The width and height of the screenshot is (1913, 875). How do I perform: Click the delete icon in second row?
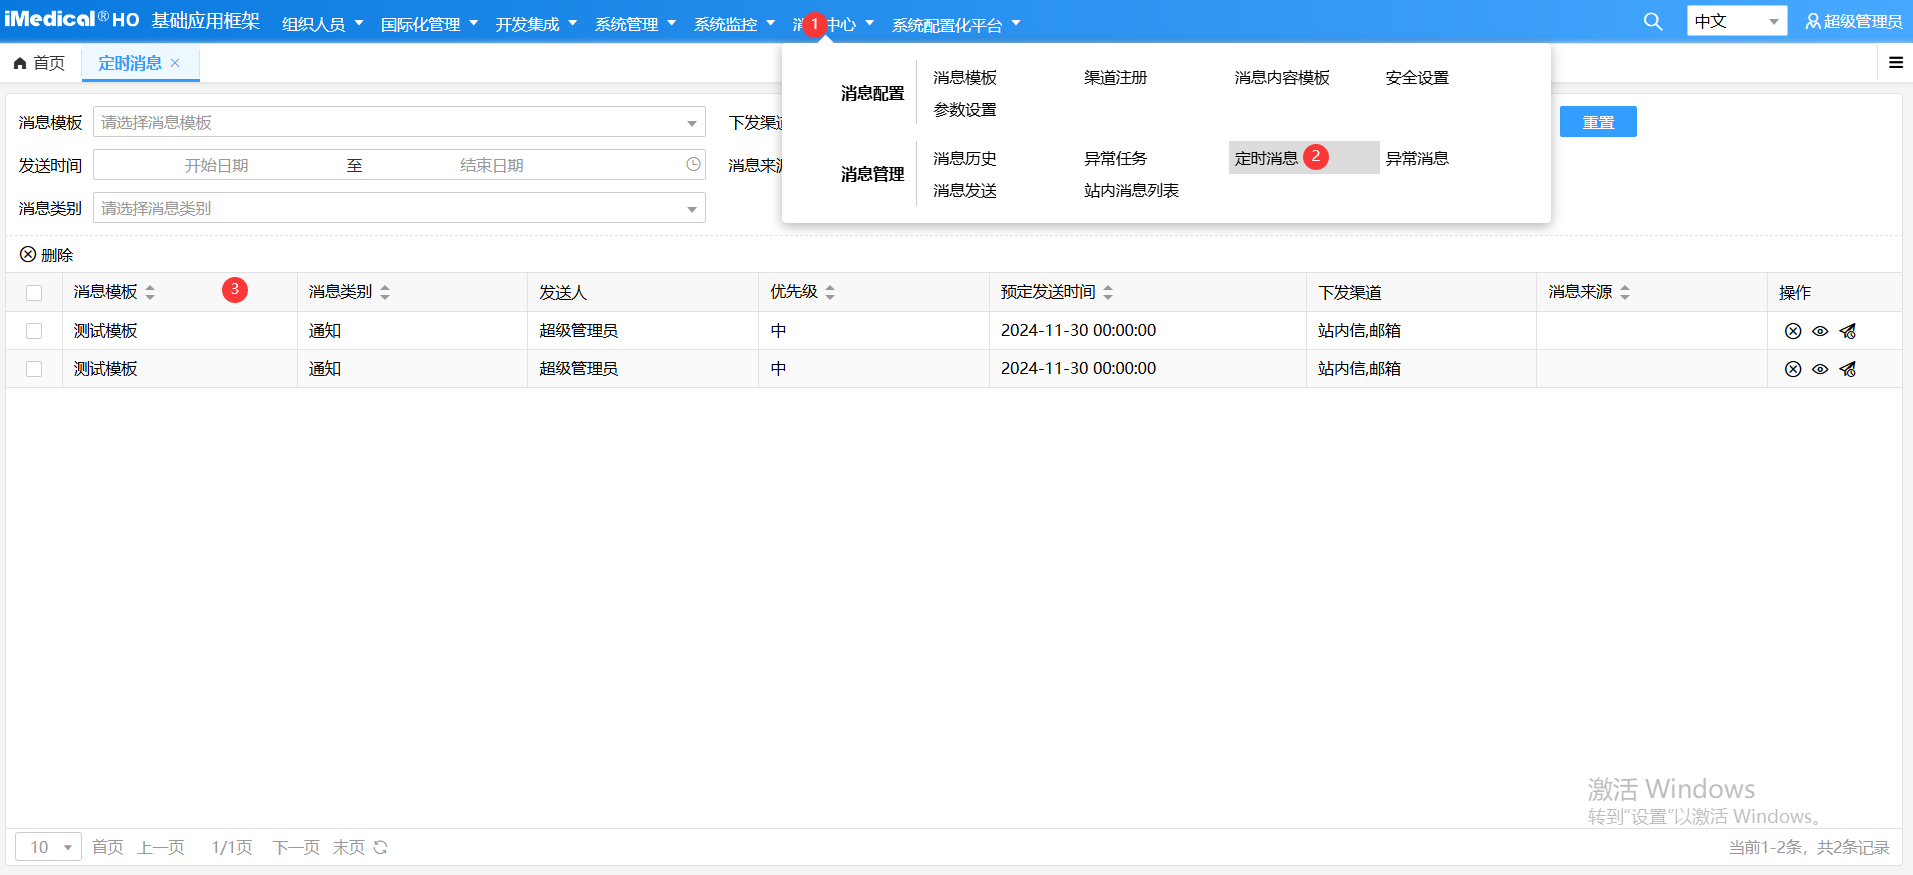(1792, 369)
